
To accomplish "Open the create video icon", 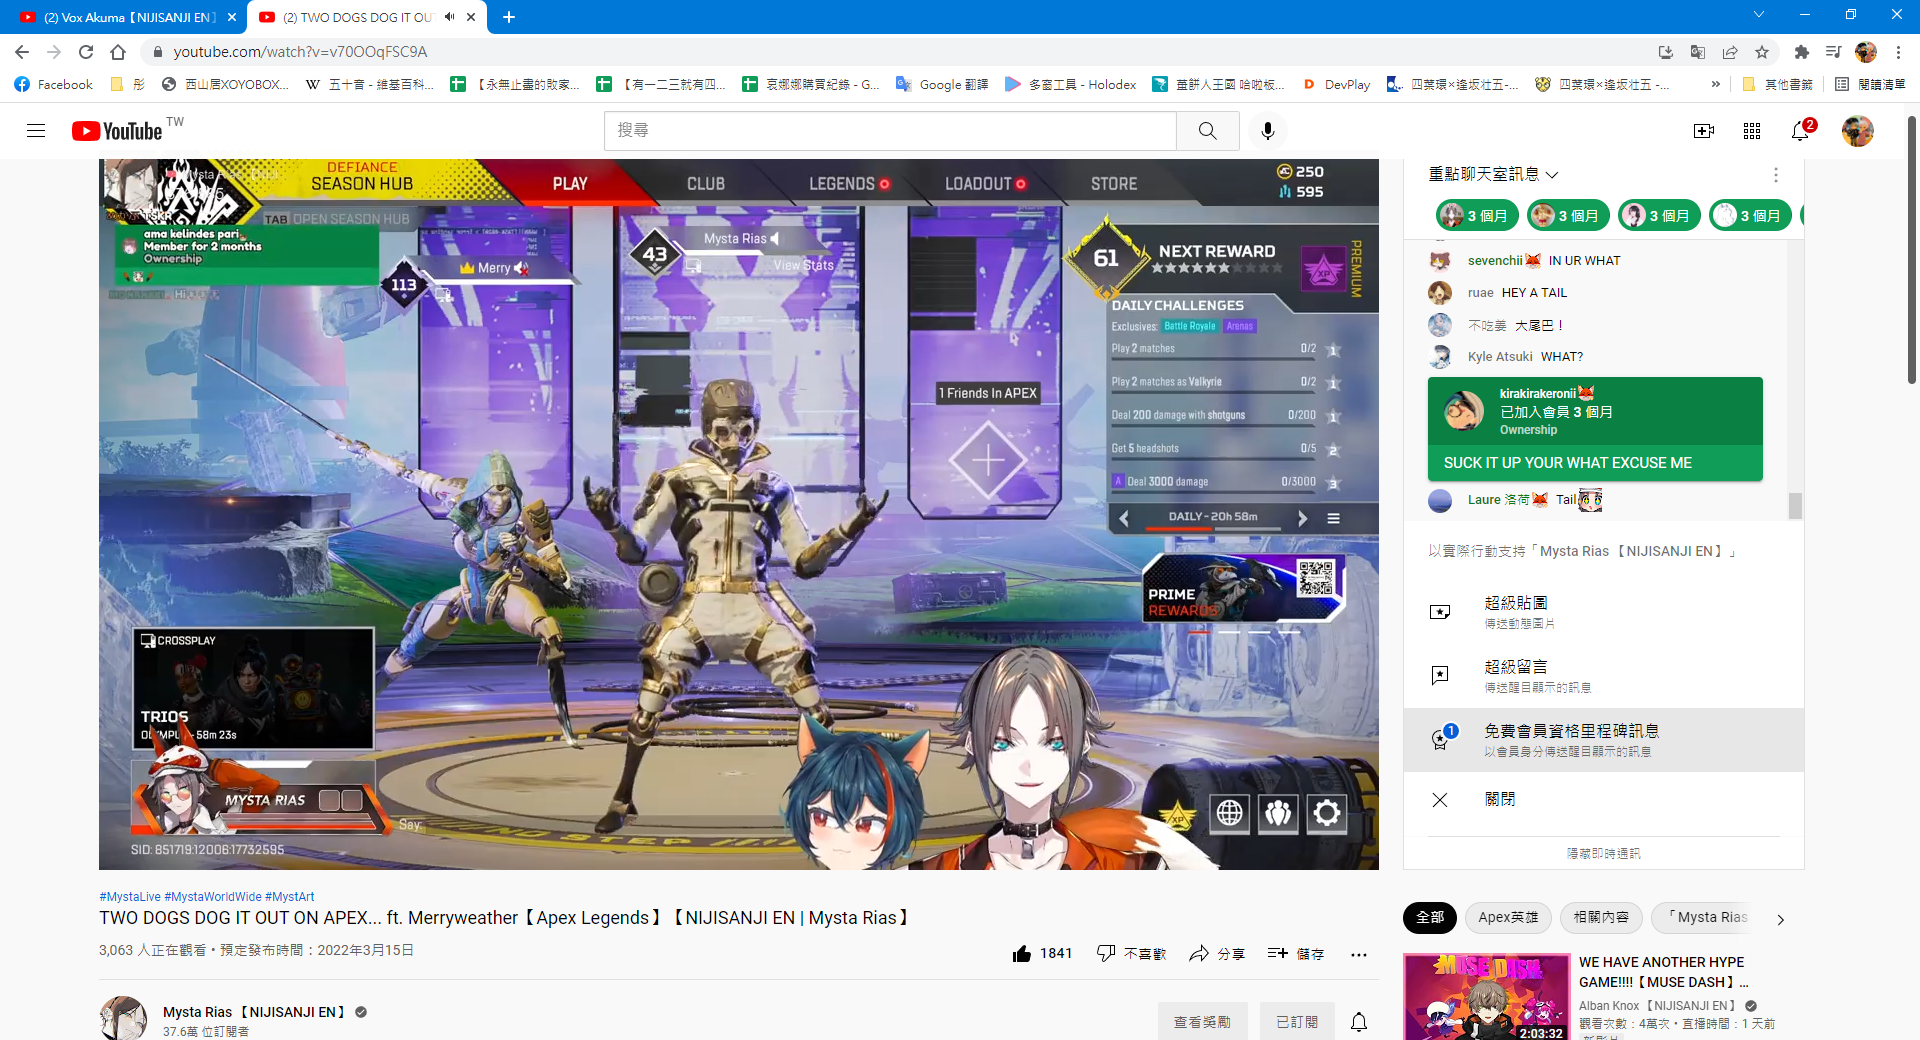I will click(x=1704, y=131).
